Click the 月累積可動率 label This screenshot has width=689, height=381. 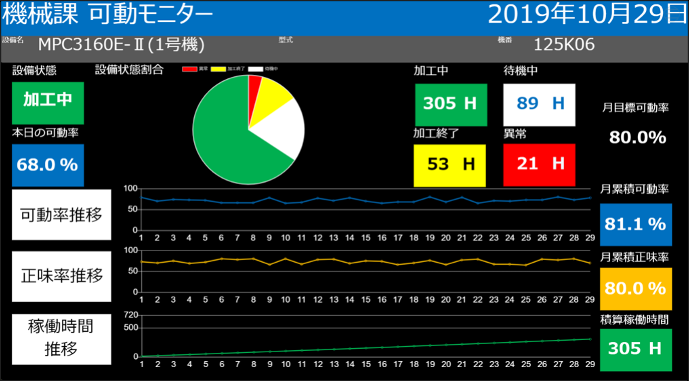(635, 189)
